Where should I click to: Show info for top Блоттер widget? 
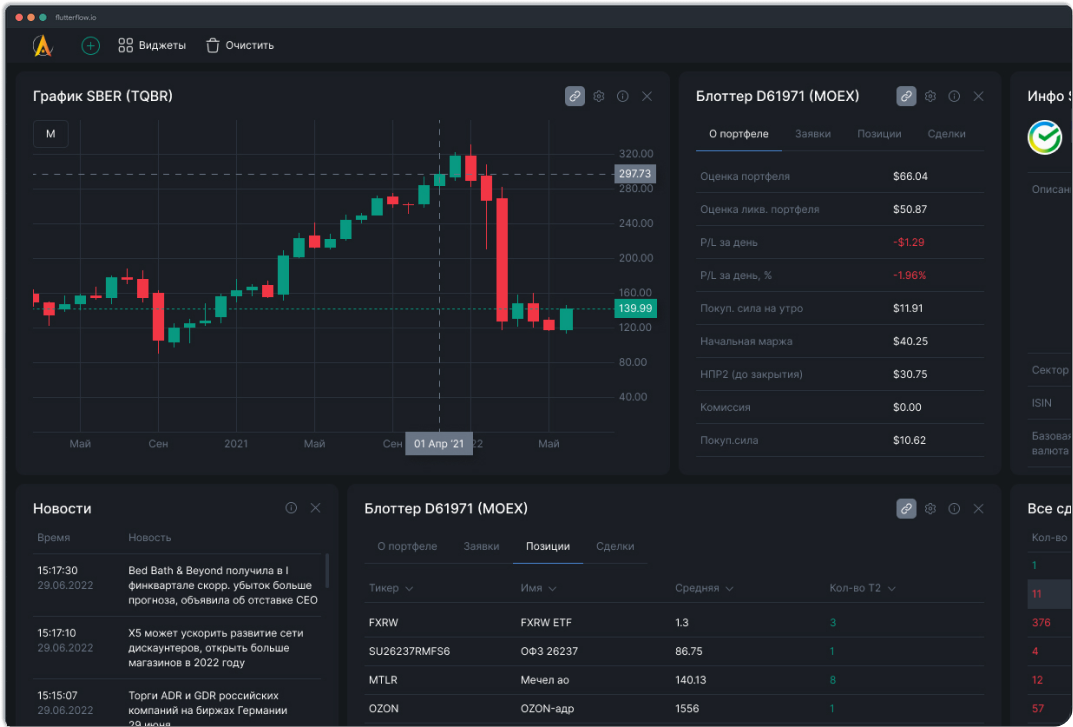[954, 97]
